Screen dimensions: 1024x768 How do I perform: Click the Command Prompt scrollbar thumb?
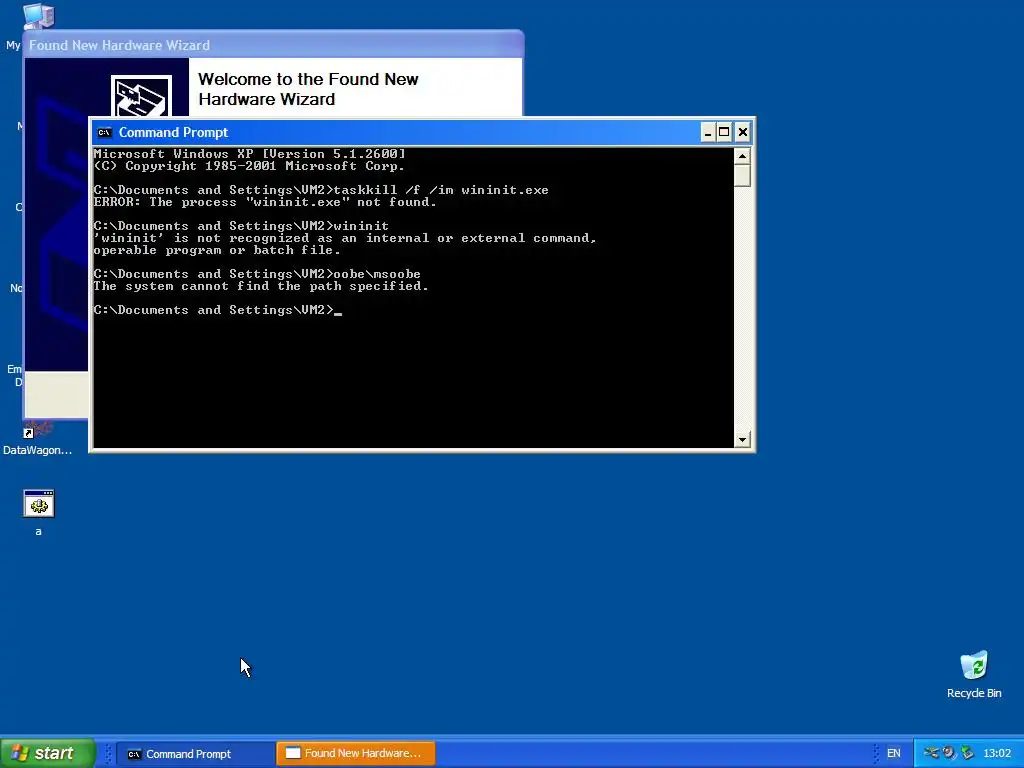pos(742,176)
